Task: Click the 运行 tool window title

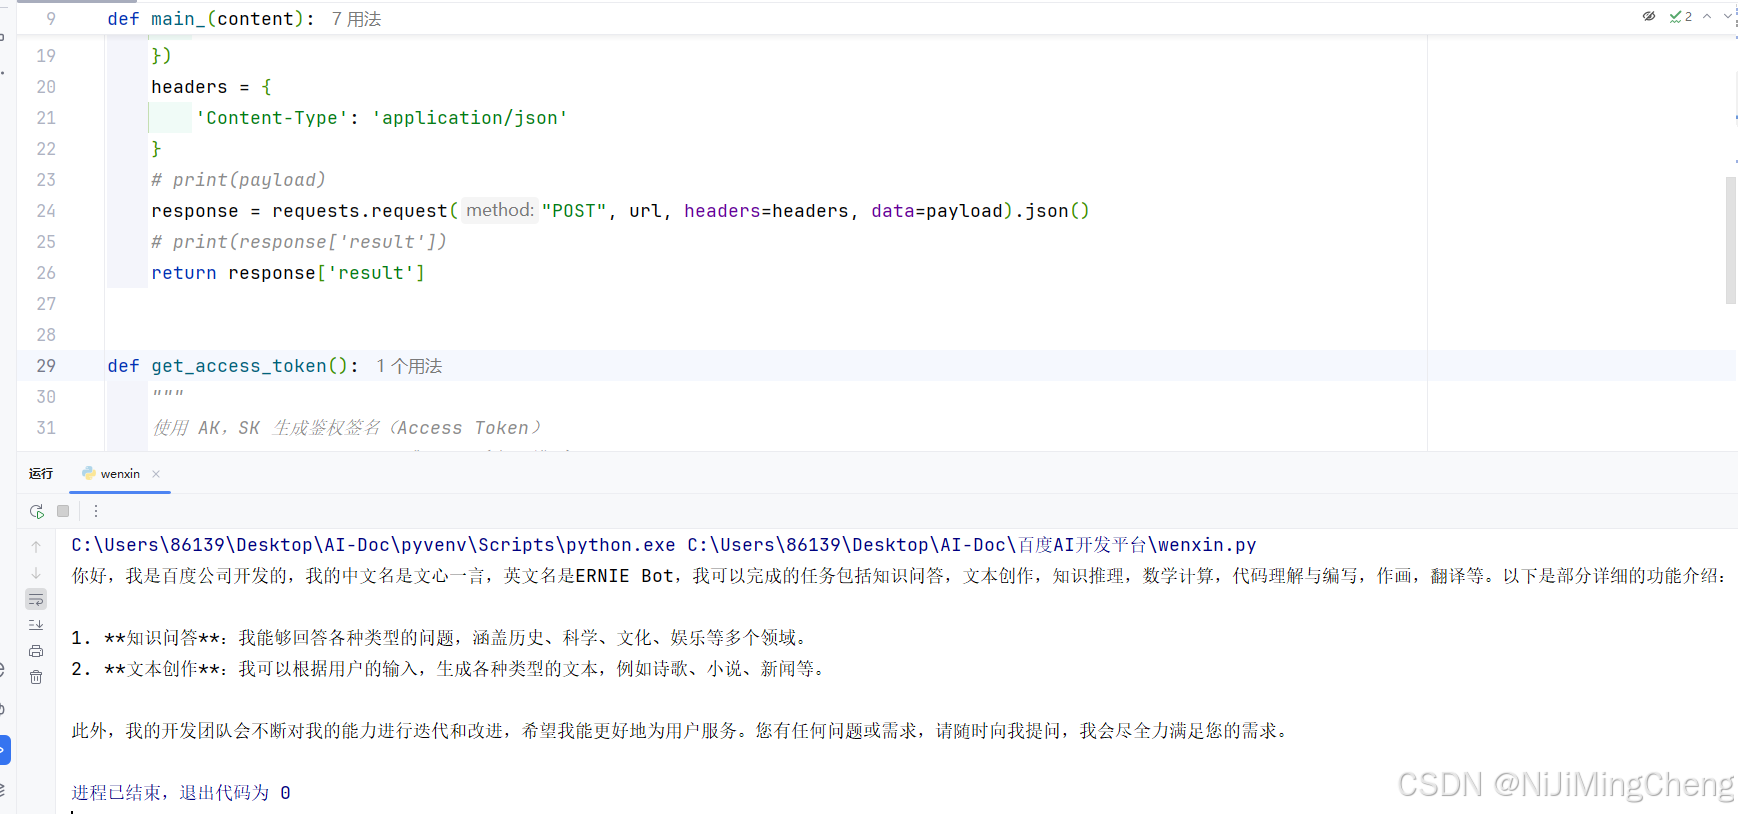Action: 41,474
